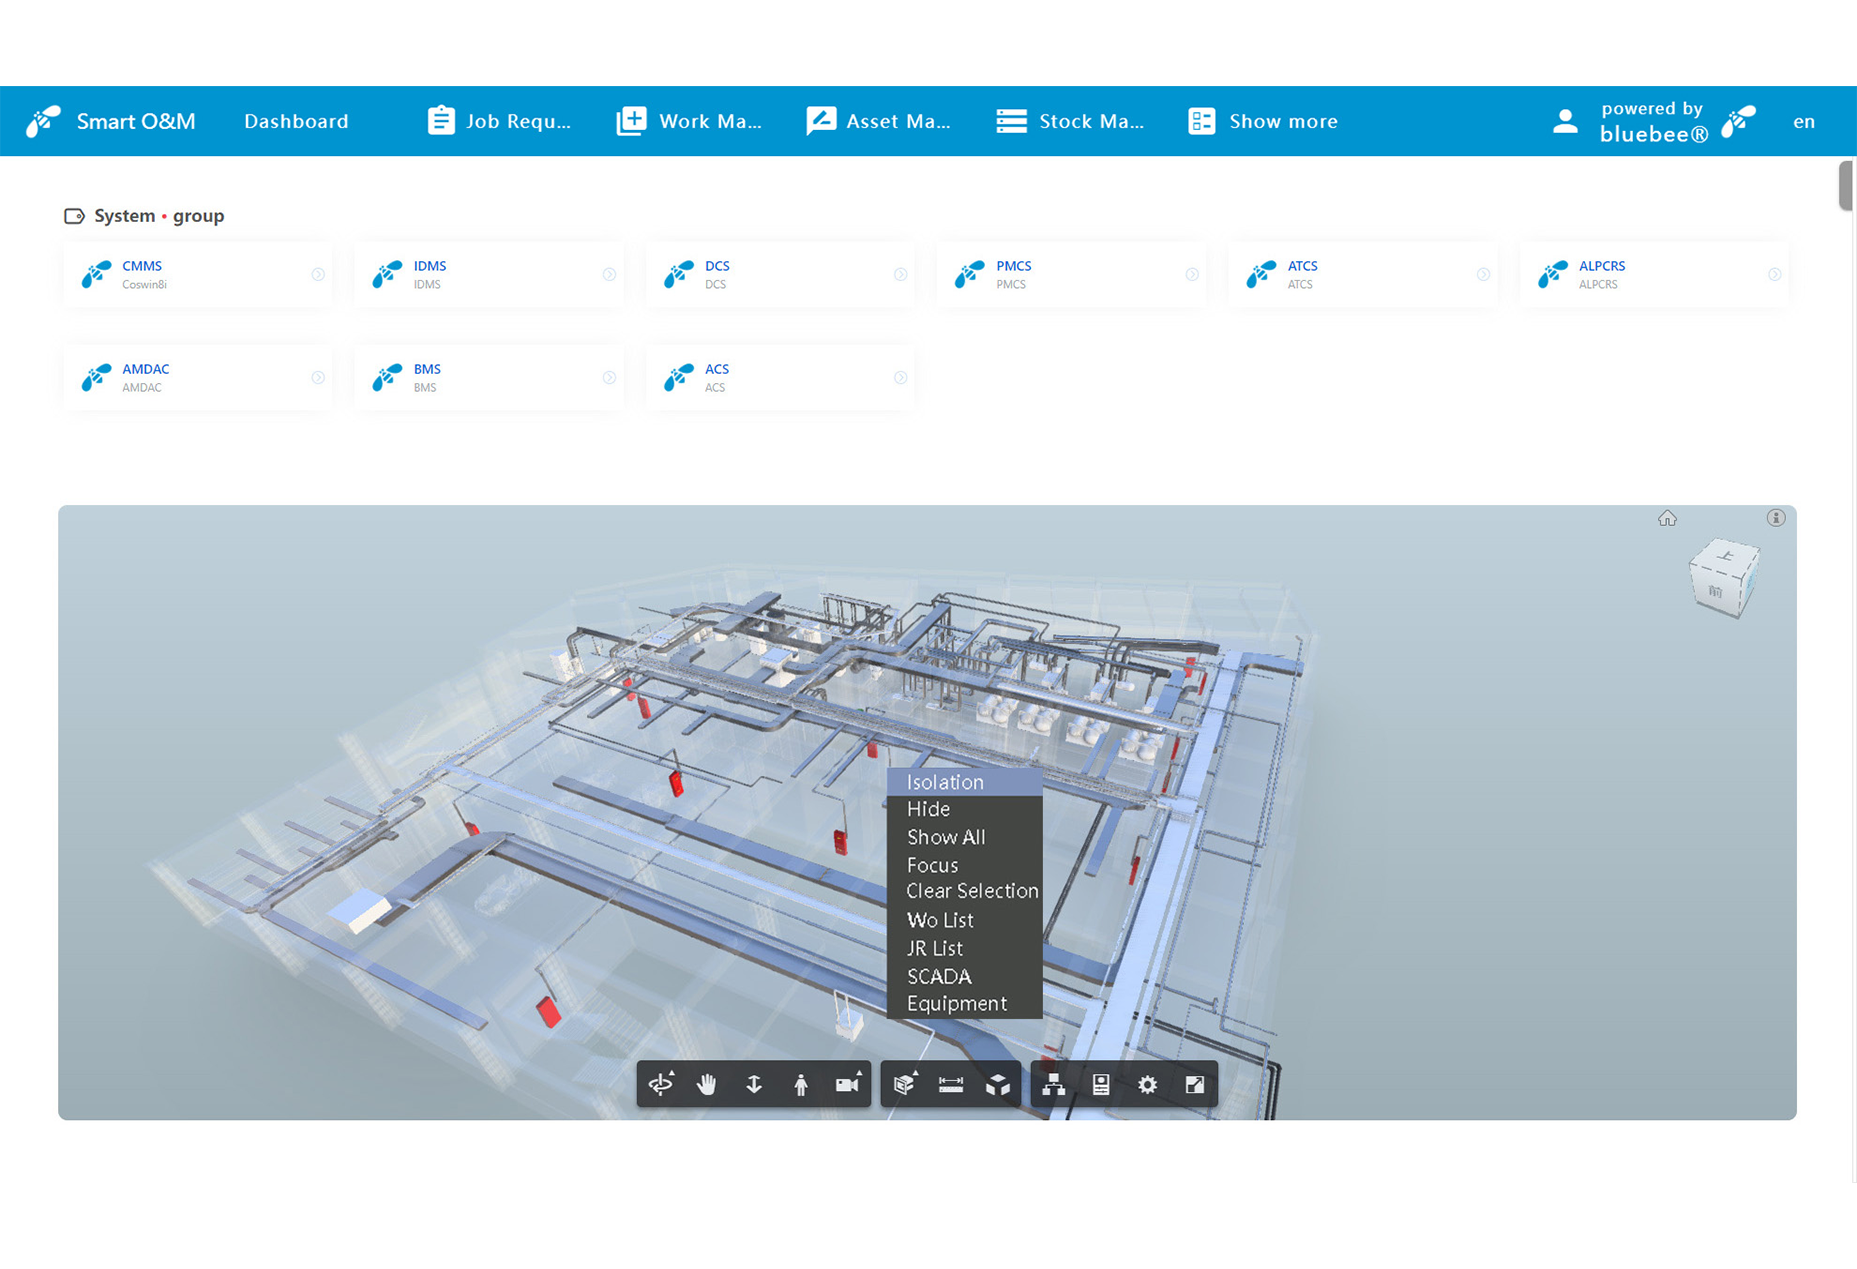This screenshot has width=1857, height=1269.
Task: Select the Orbit tool in viewer toolbar
Action: click(661, 1084)
